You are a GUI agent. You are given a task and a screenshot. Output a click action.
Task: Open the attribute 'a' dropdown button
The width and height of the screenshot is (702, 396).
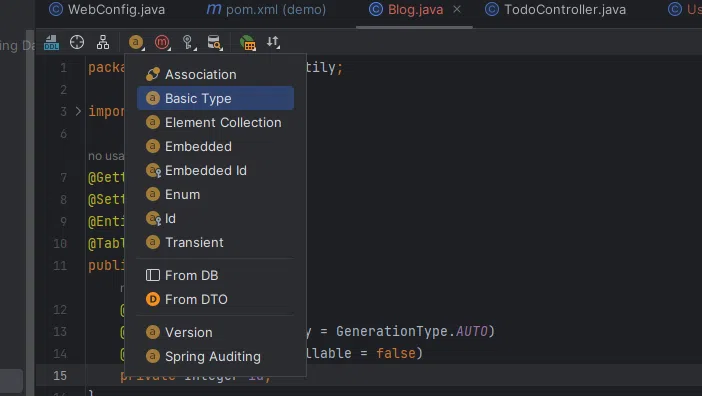click(136, 43)
